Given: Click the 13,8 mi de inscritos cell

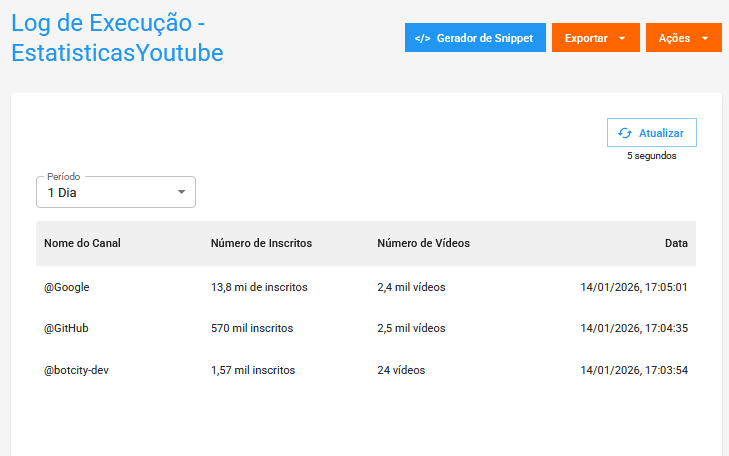Looking at the screenshot, I should (x=259, y=287).
